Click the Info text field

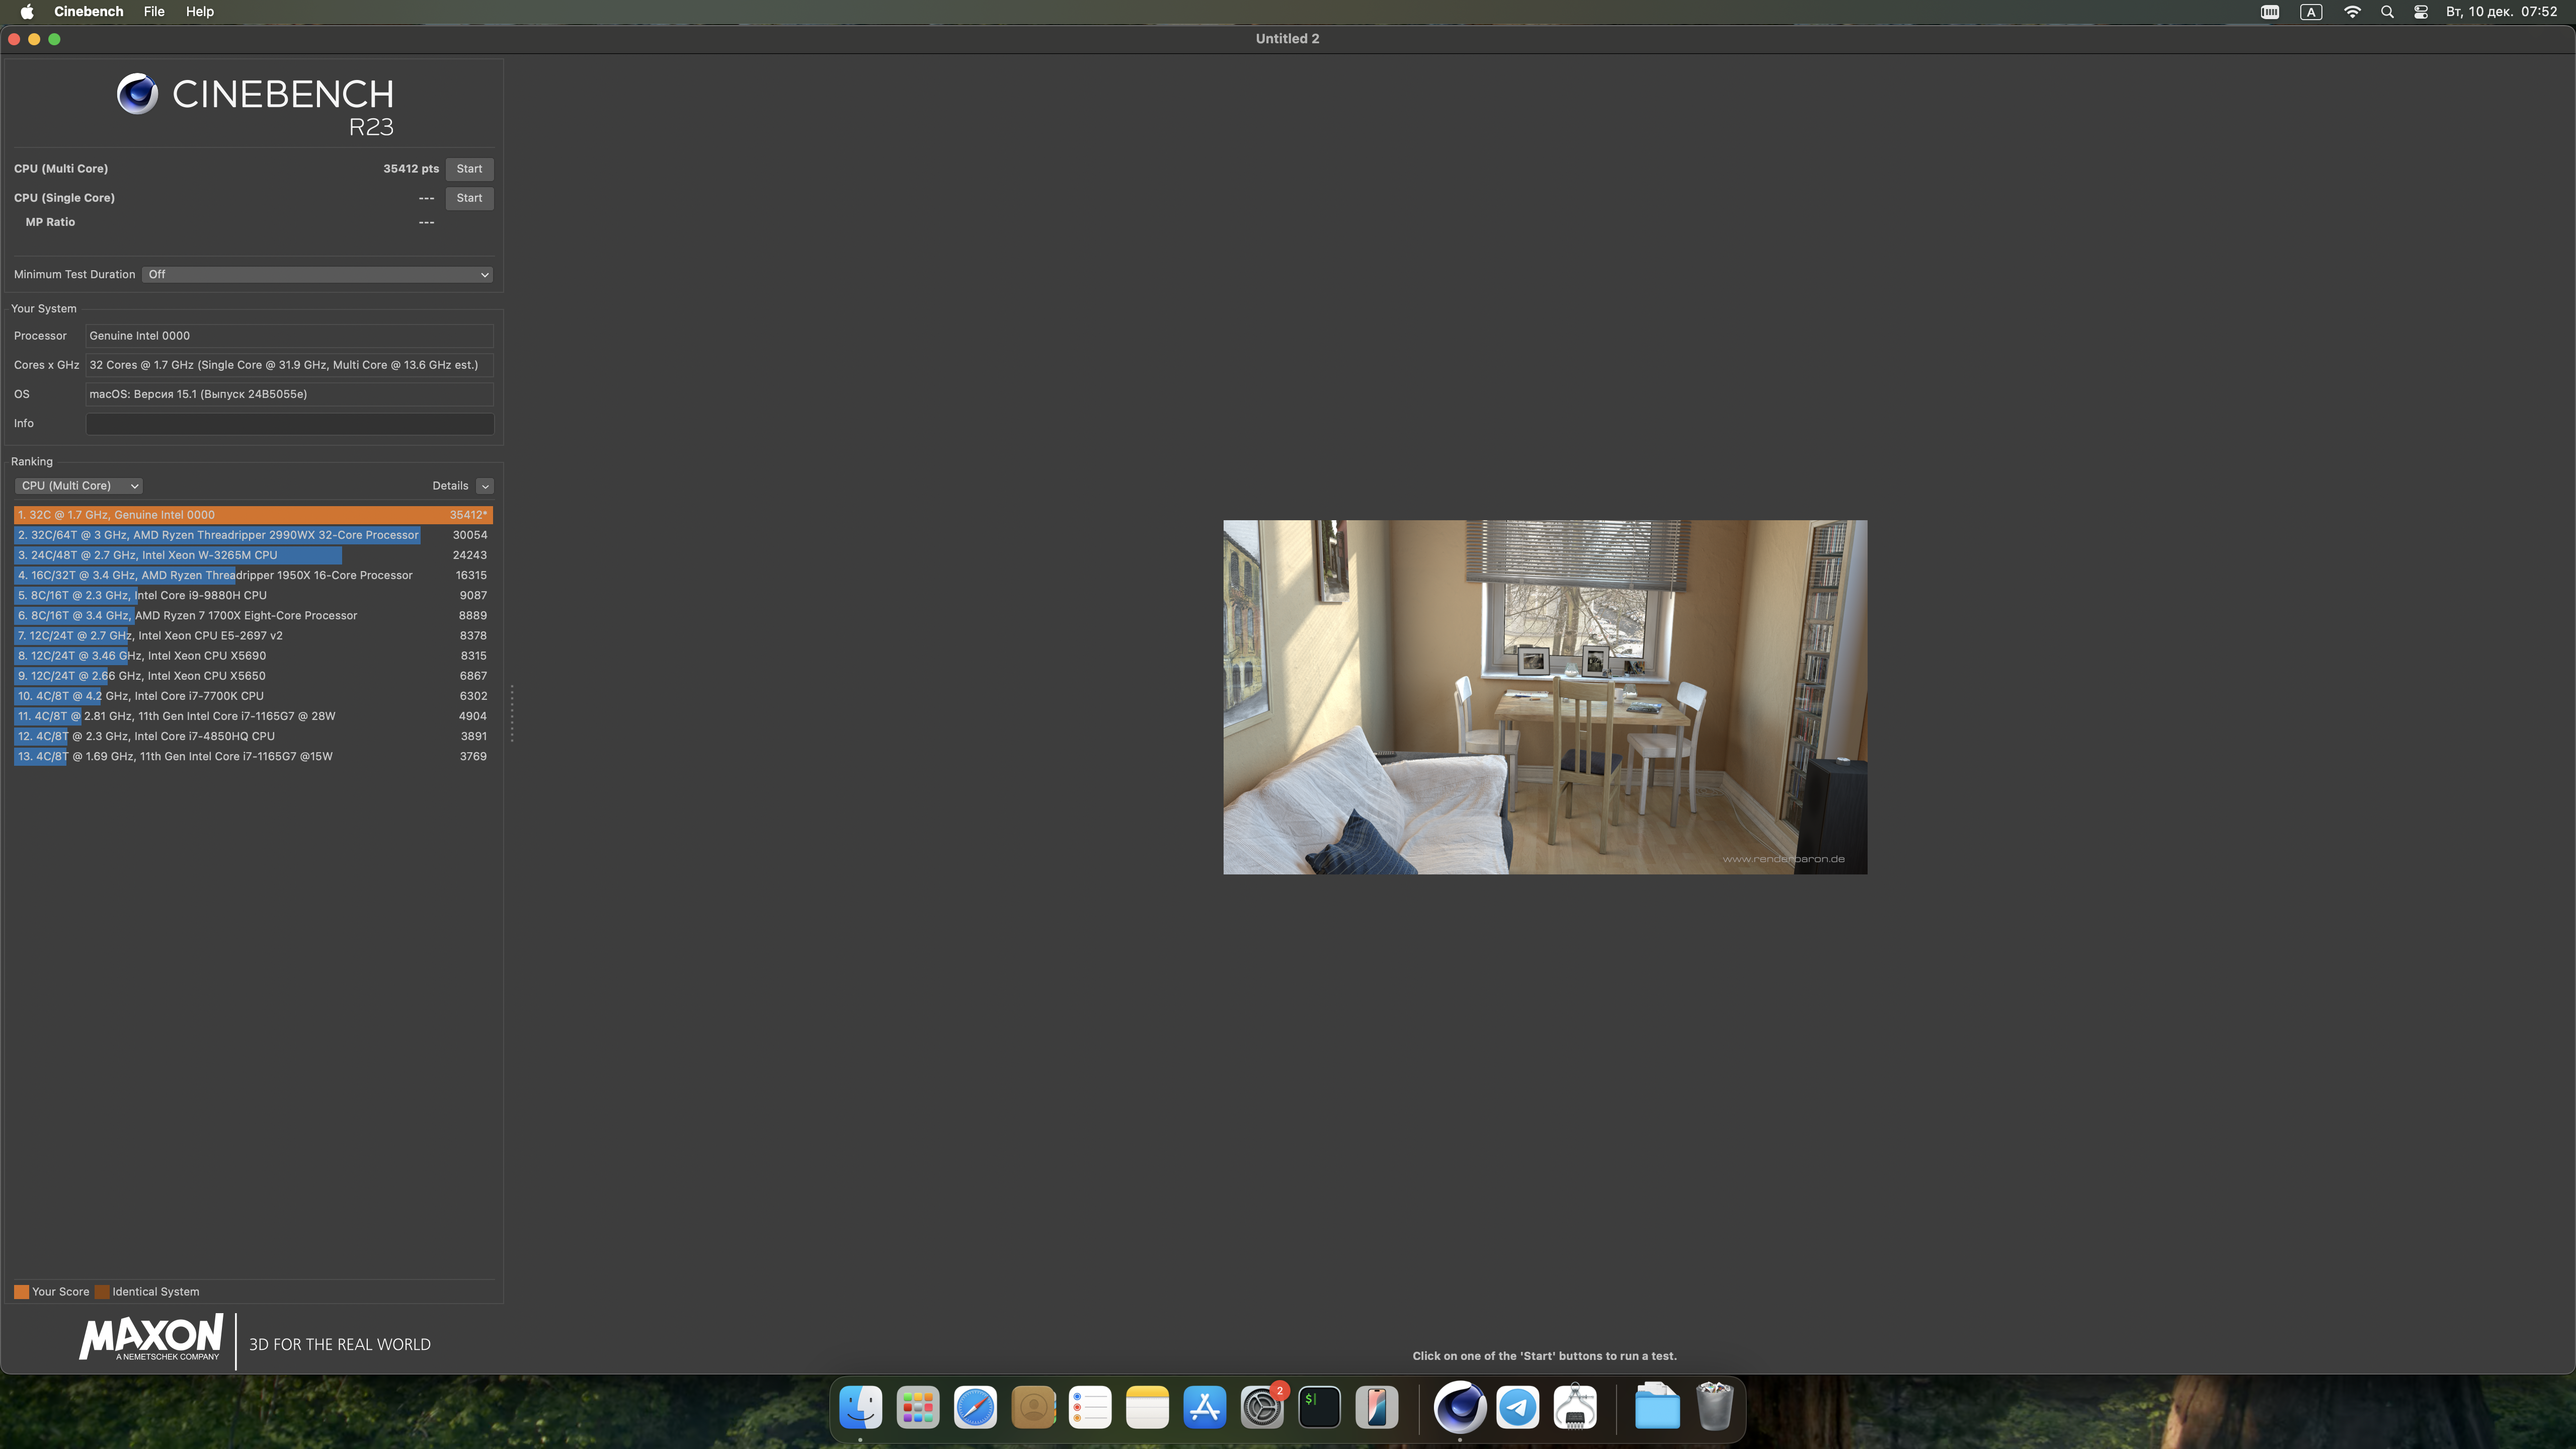click(x=289, y=424)
